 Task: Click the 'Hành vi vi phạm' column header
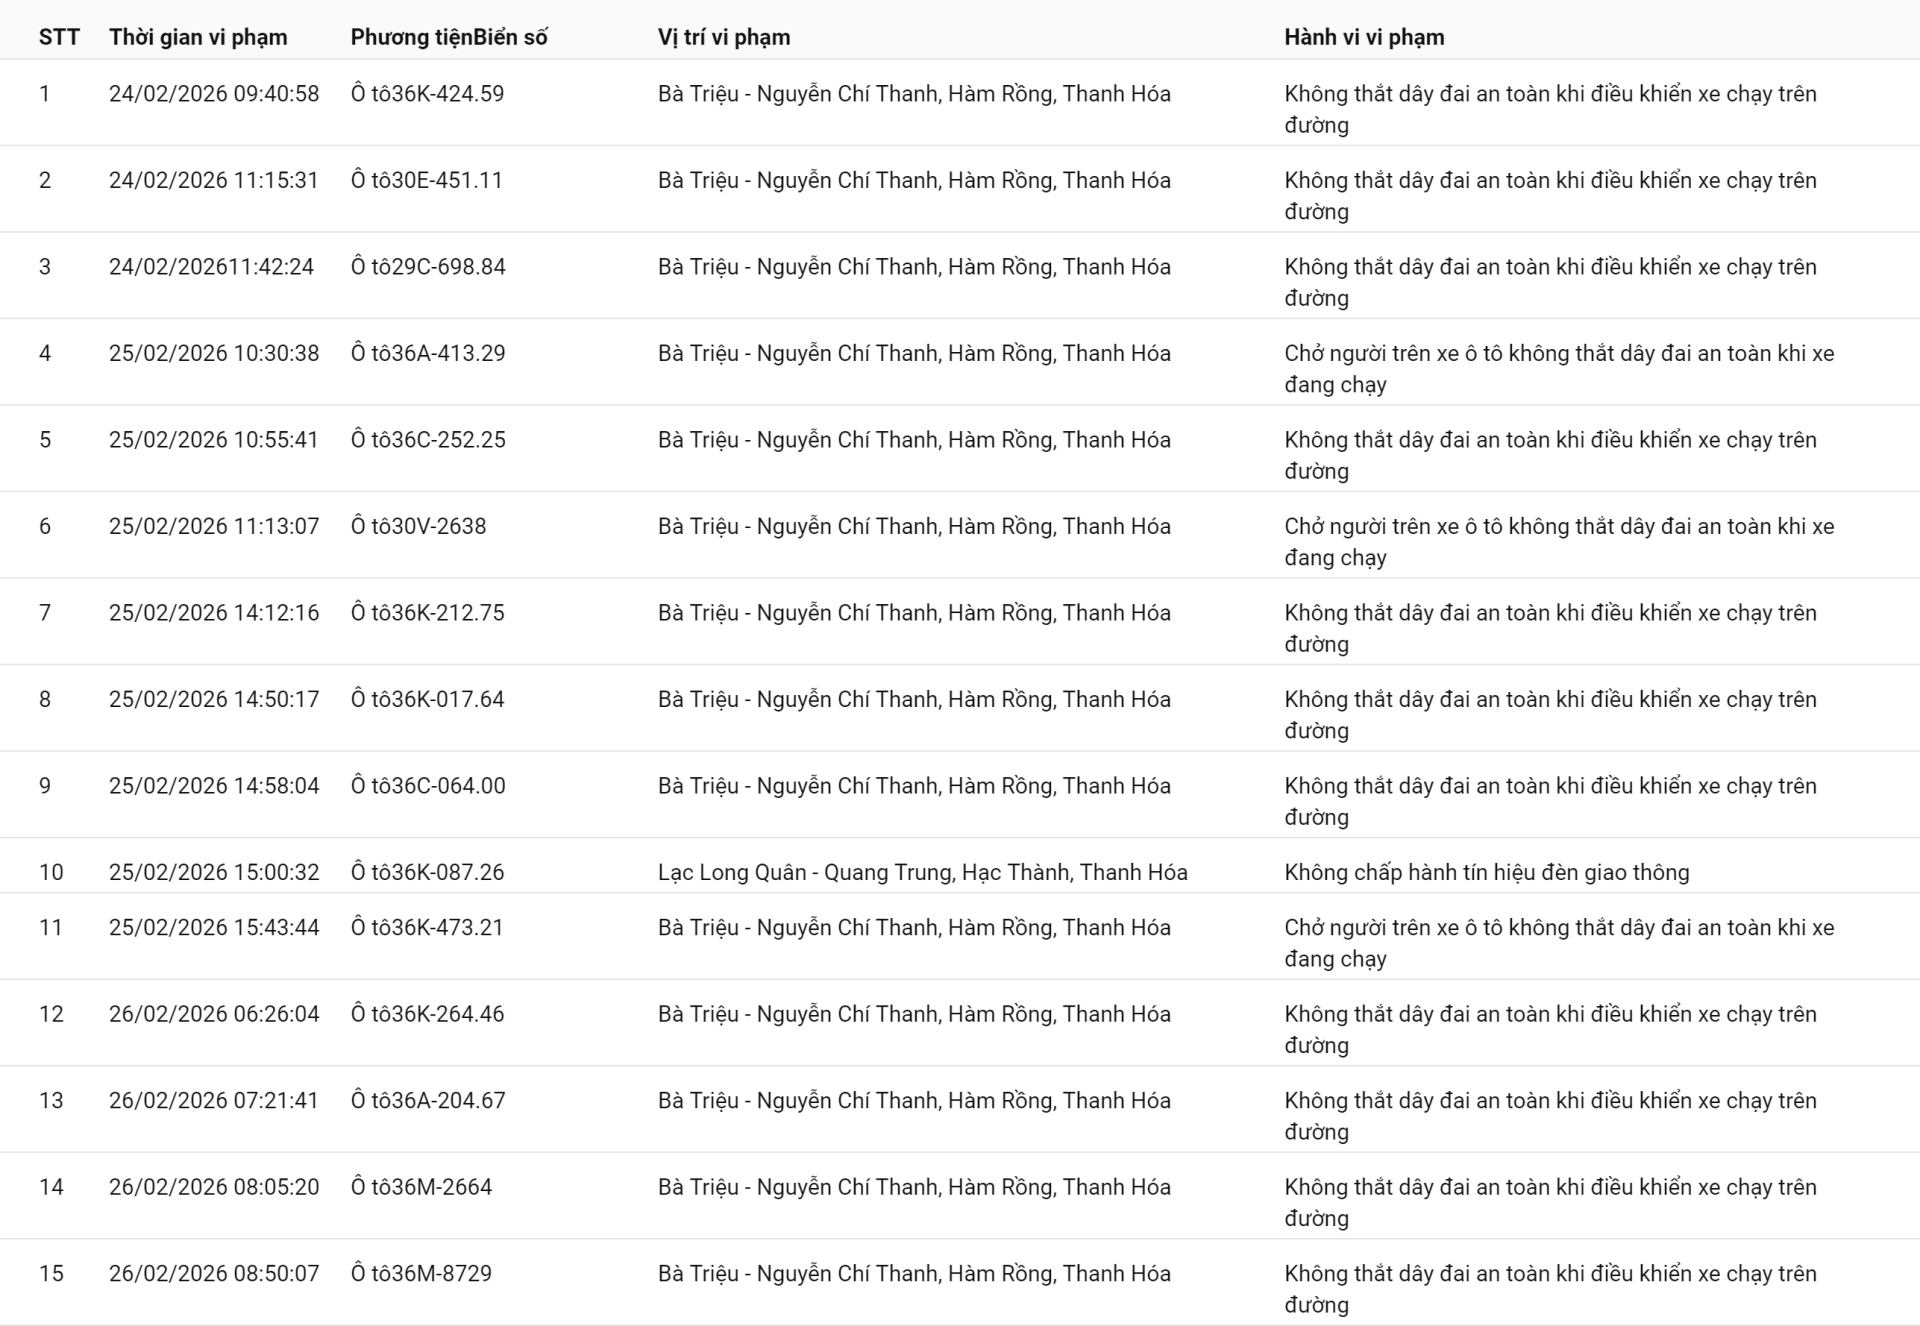1364,37
